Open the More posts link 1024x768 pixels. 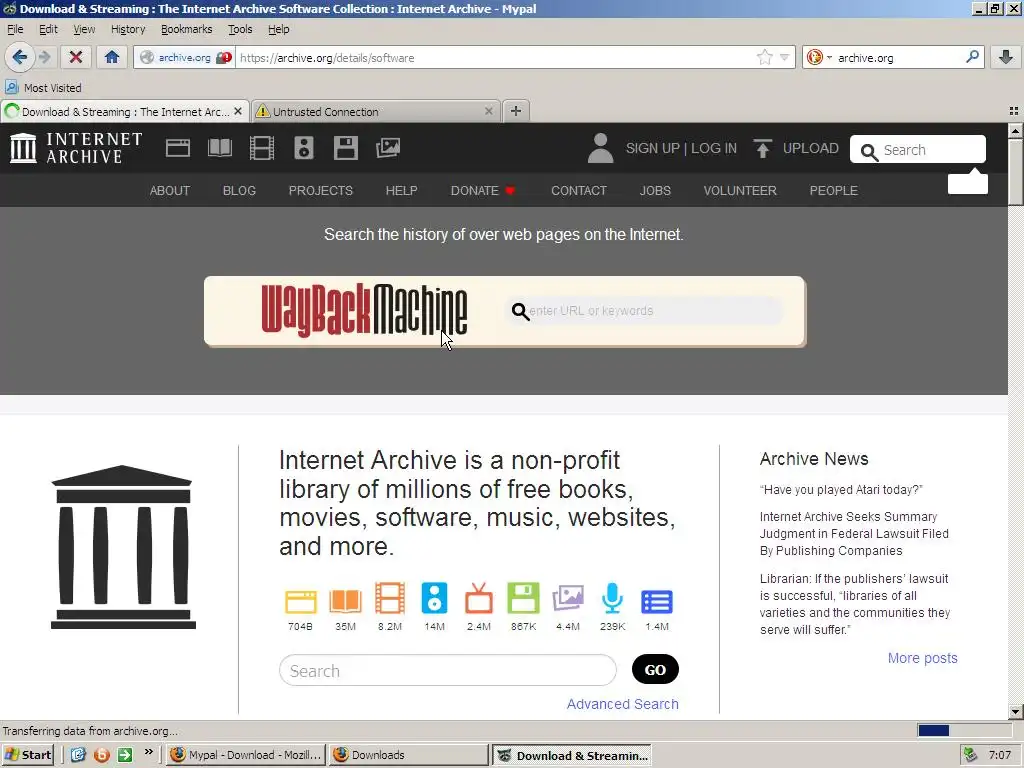(x=922, y=658)
